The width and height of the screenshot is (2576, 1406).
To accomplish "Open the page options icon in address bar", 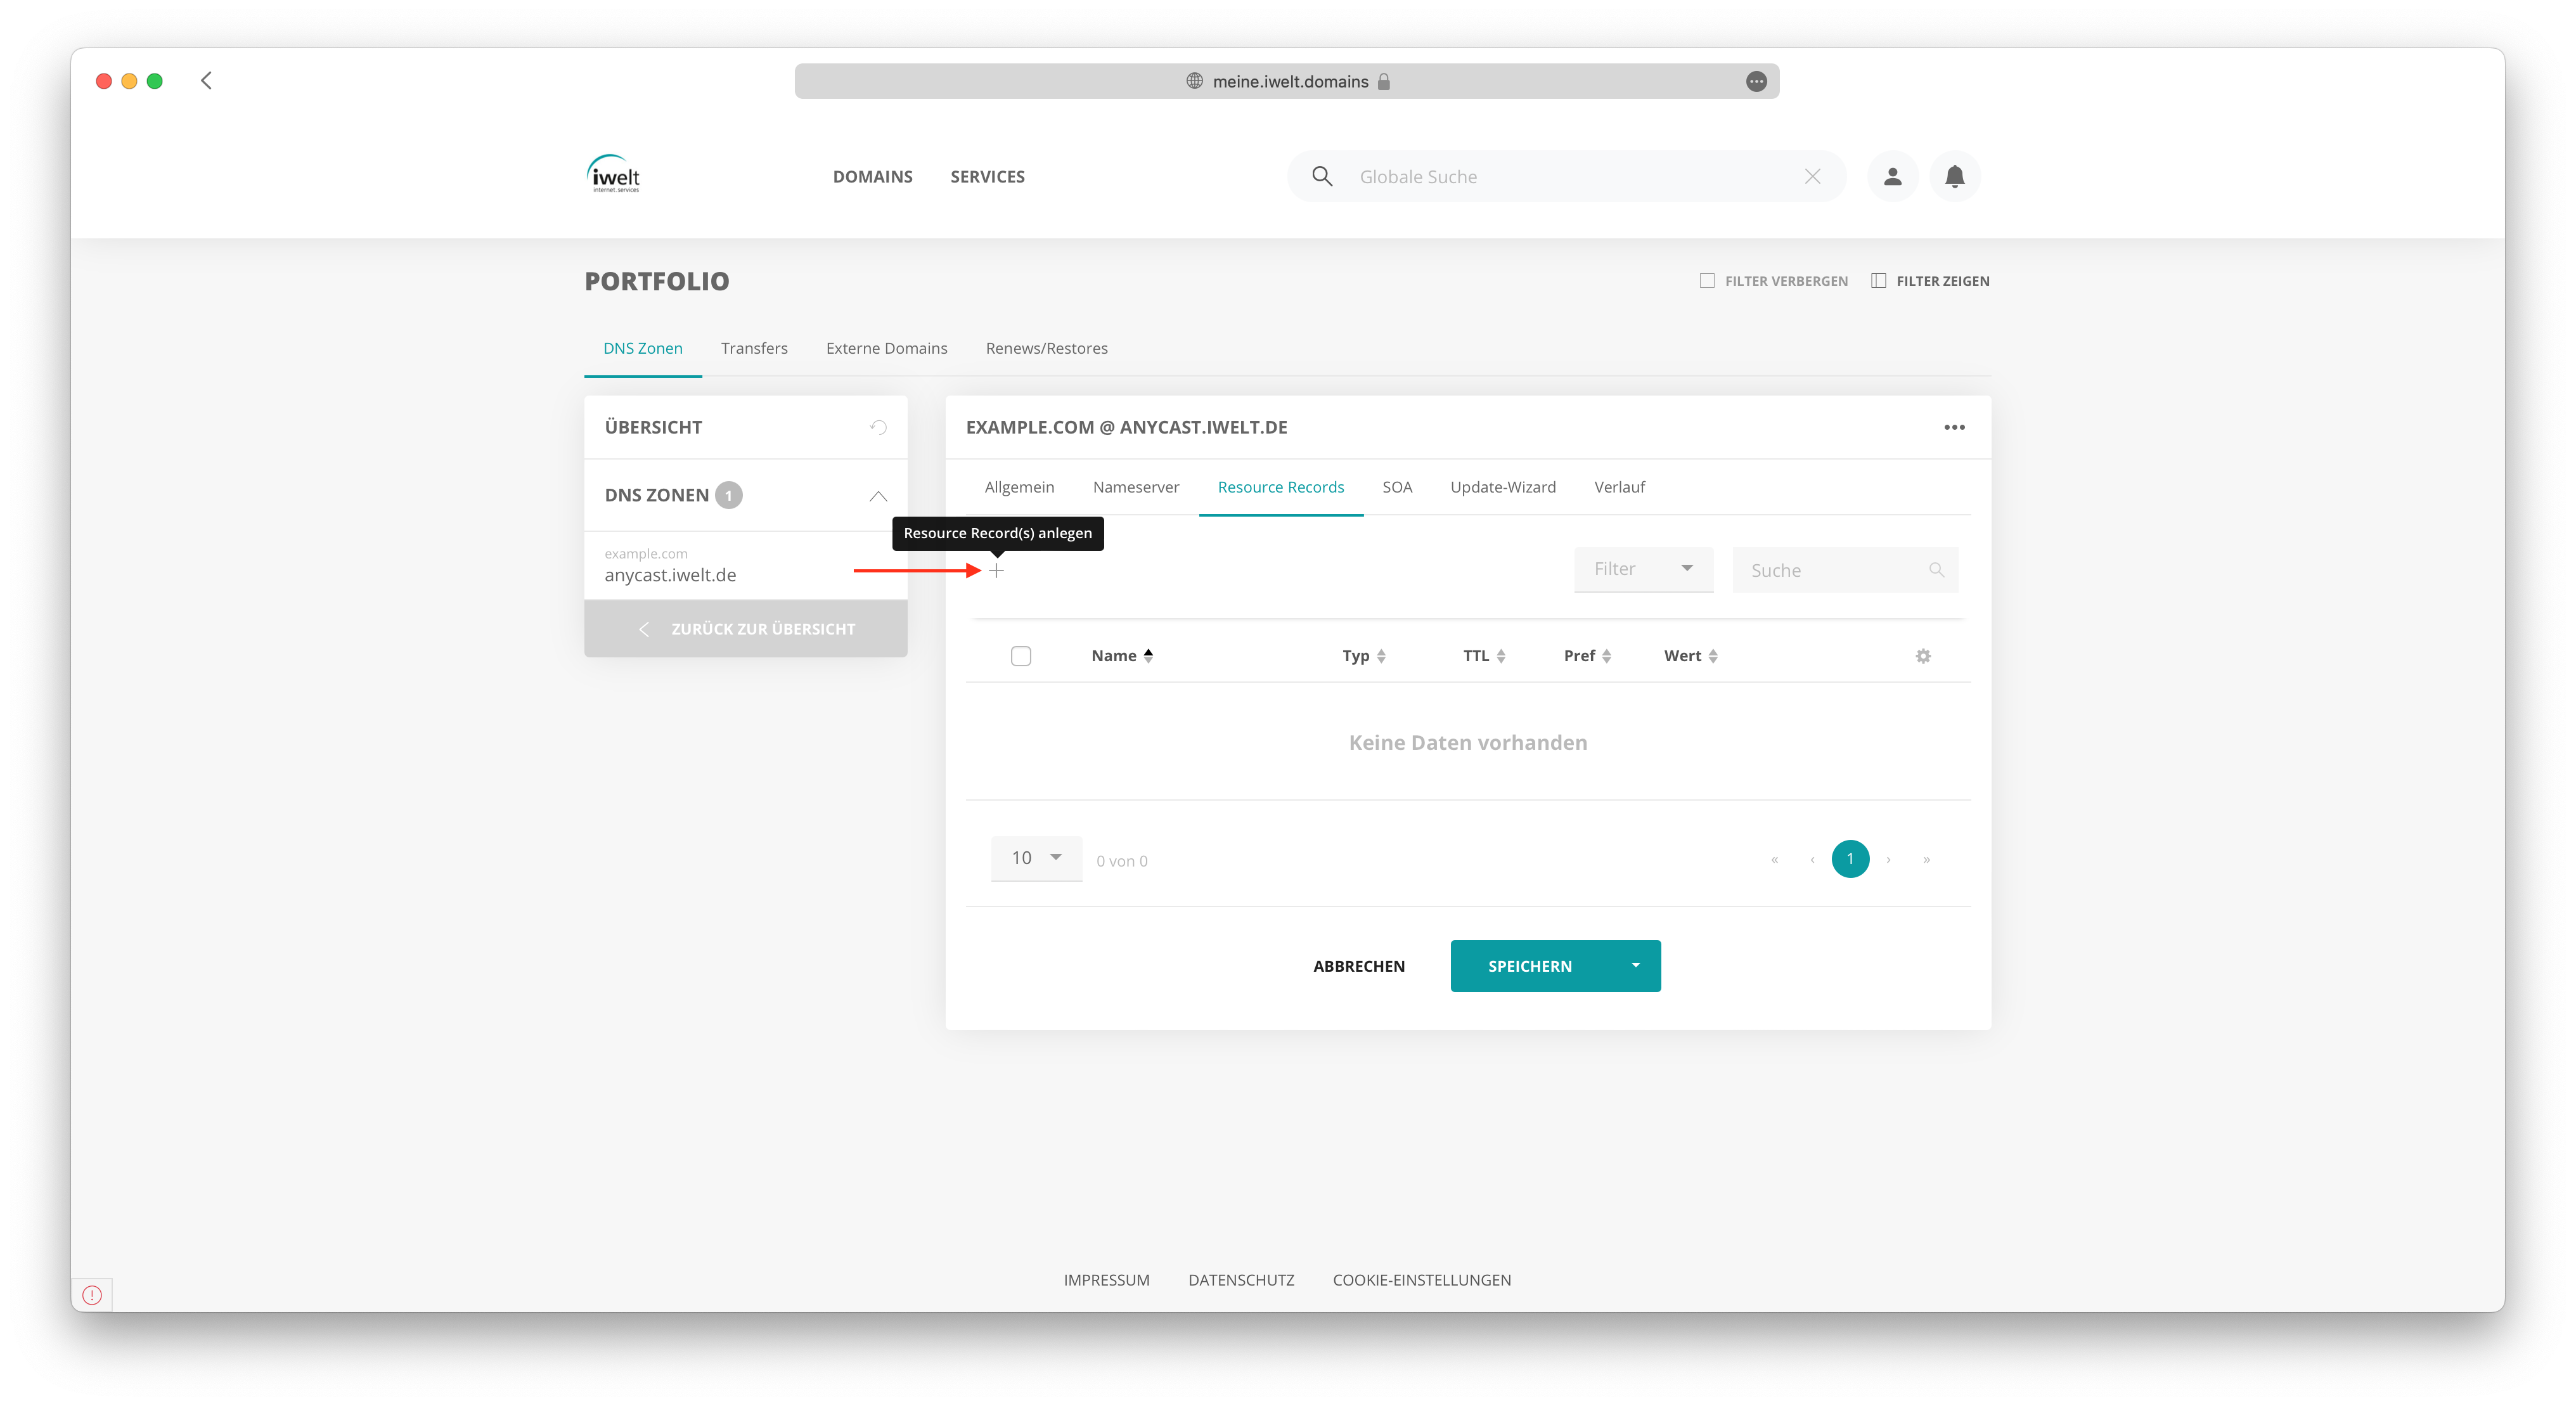I will click(1756, 81).
